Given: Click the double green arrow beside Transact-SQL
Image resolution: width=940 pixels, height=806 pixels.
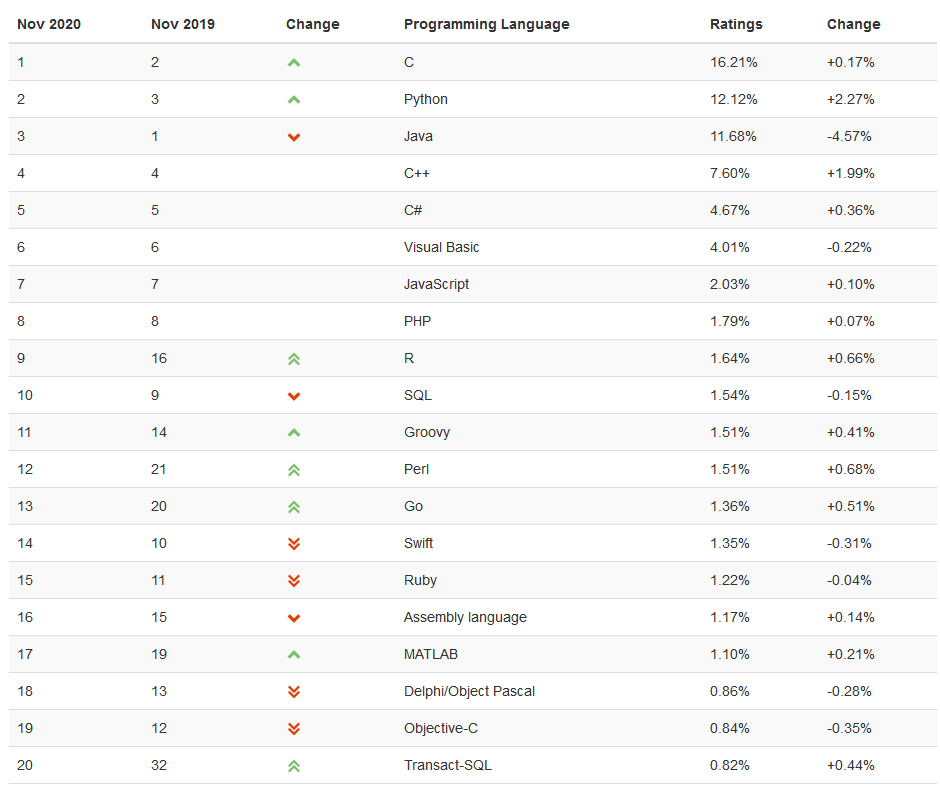Looking at the screenshot, I should pos(294,766).
